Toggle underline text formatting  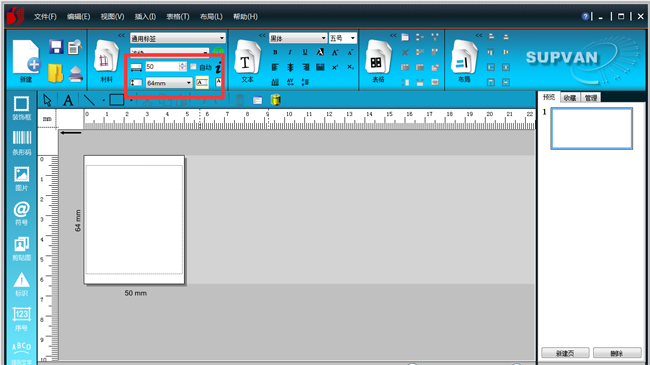(305, 52)
